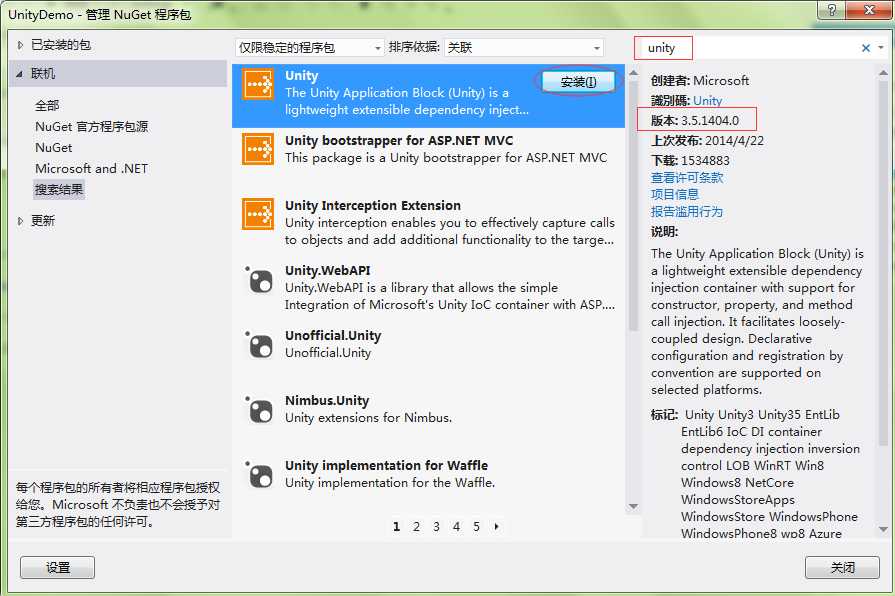This screenshot has width=895, height=596.
Task: Close the NuGet dialog window
Action: point(869,10)
